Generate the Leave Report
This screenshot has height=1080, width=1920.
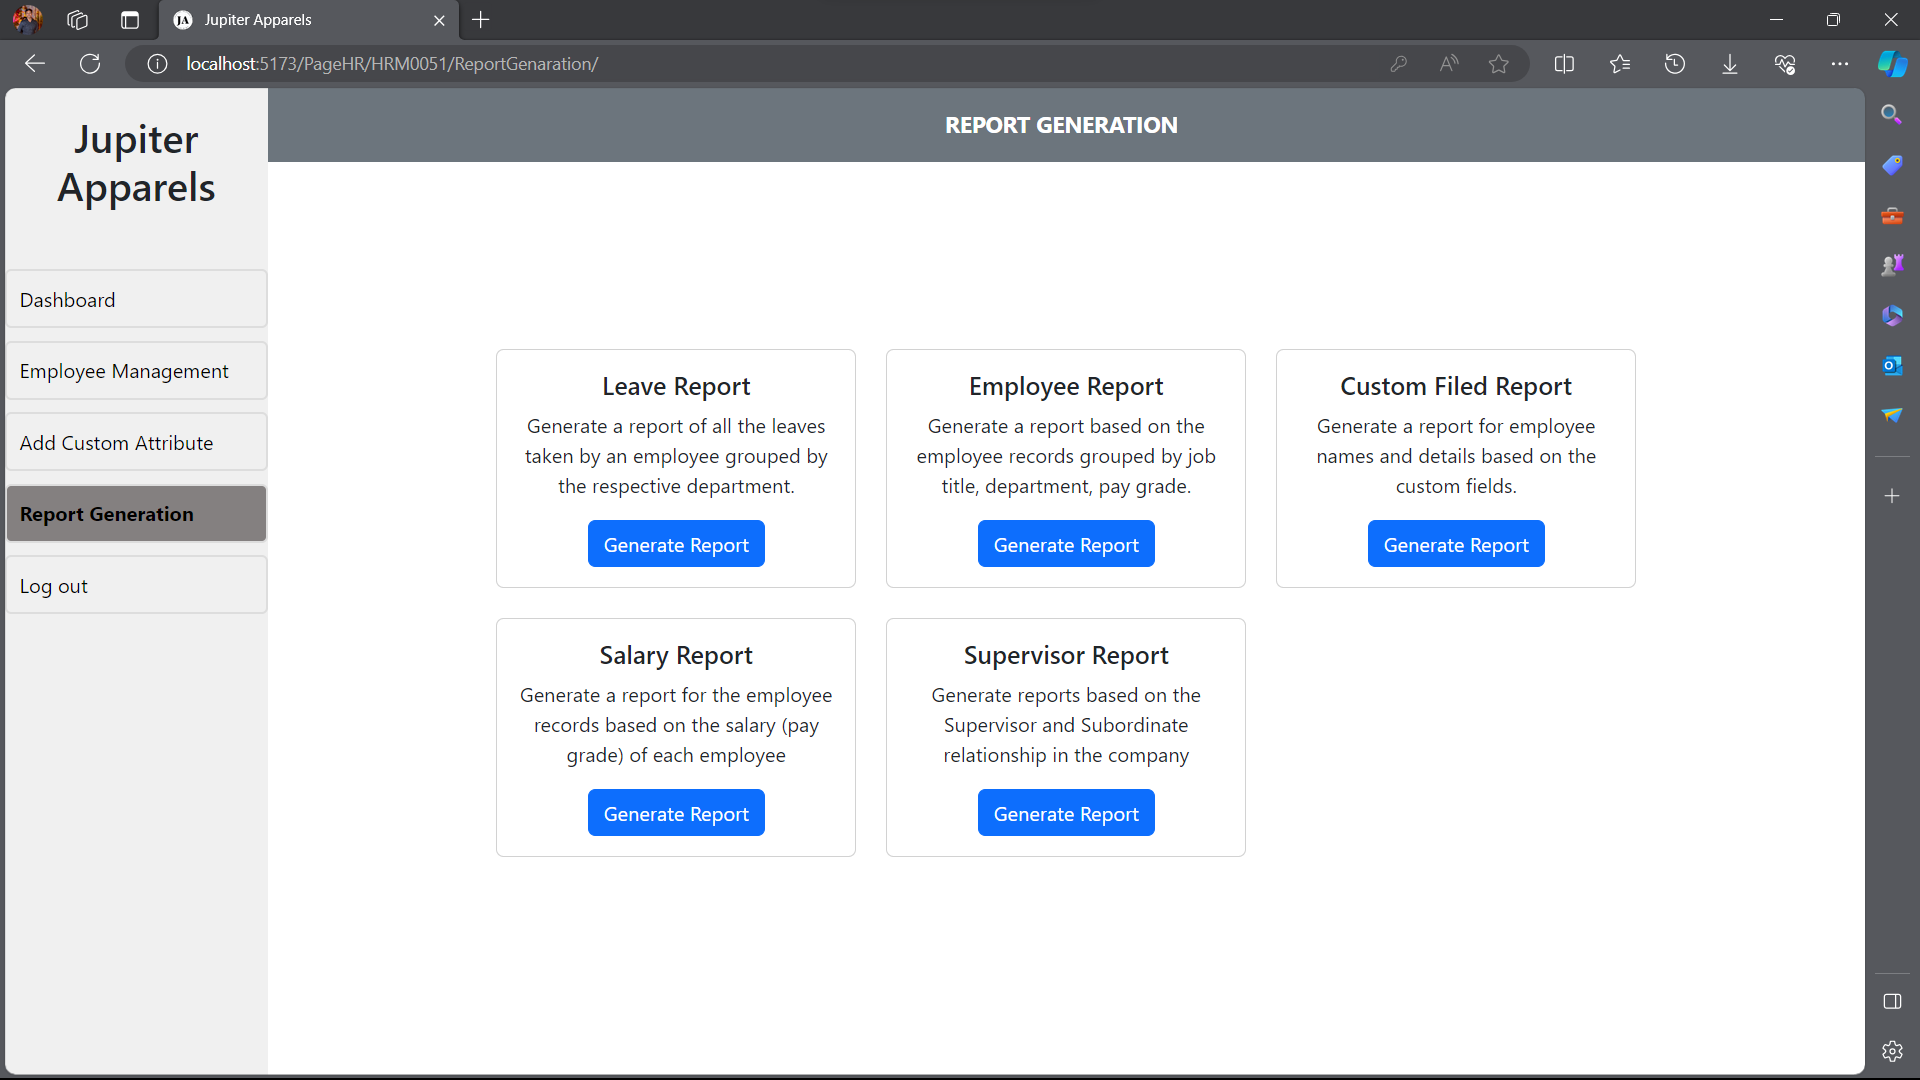676,543
